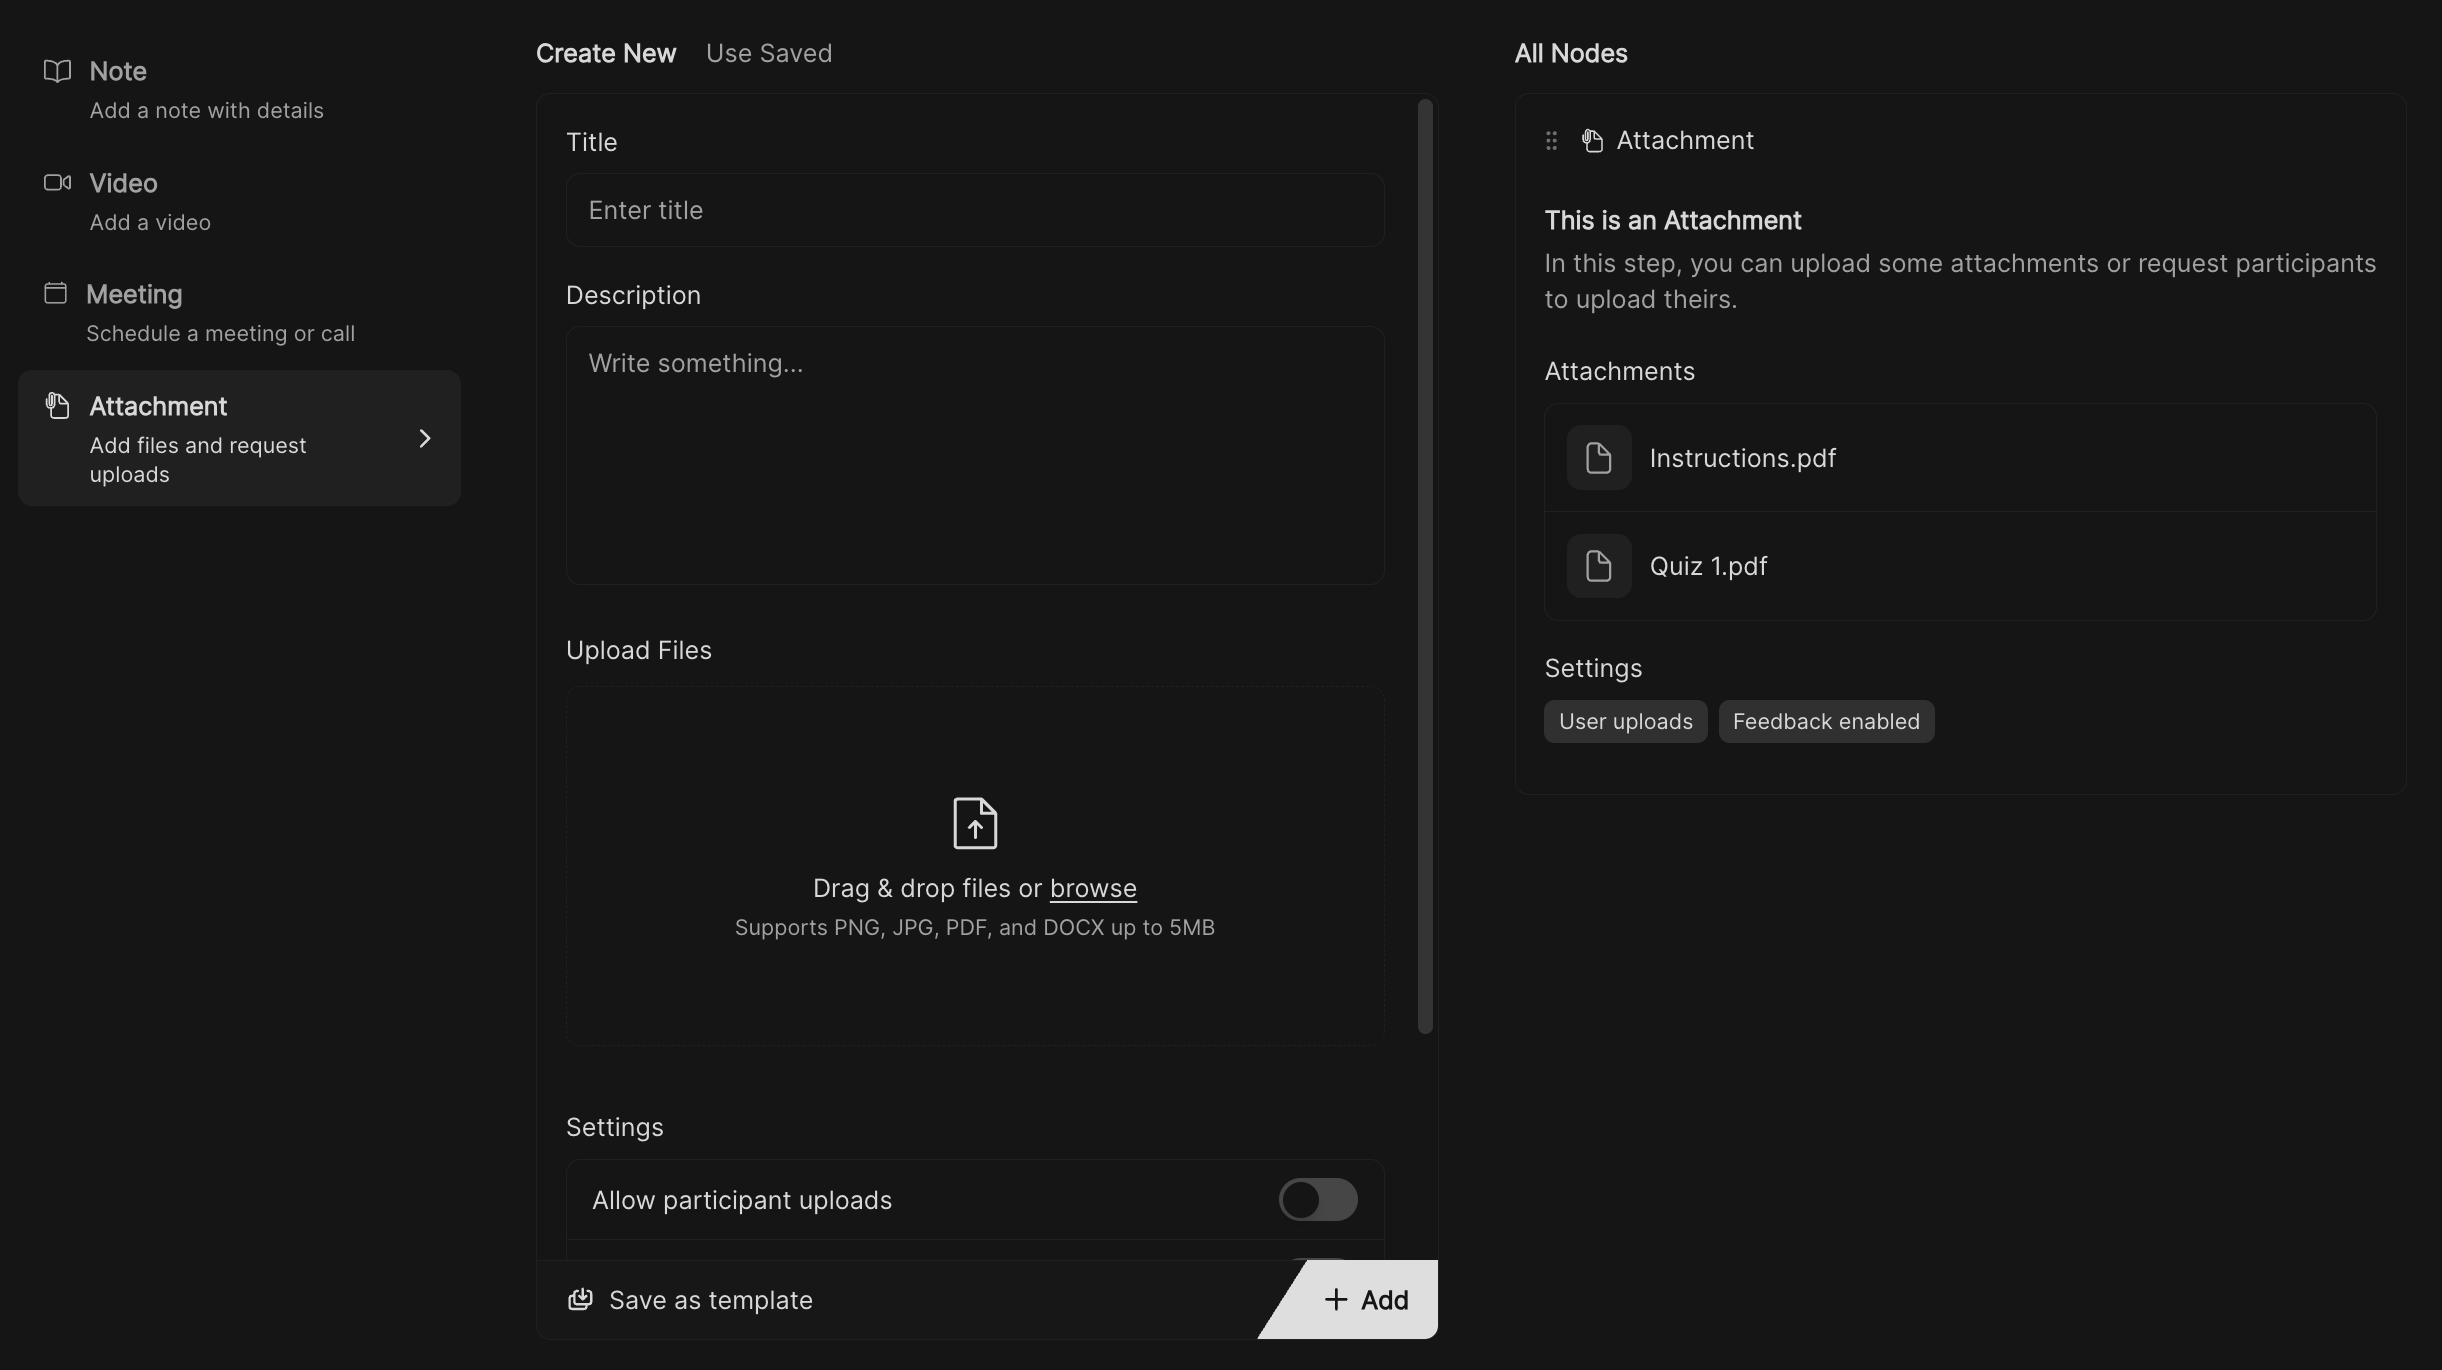
Task: Click the Save as template icon
Action: [x=580, y=1299]
